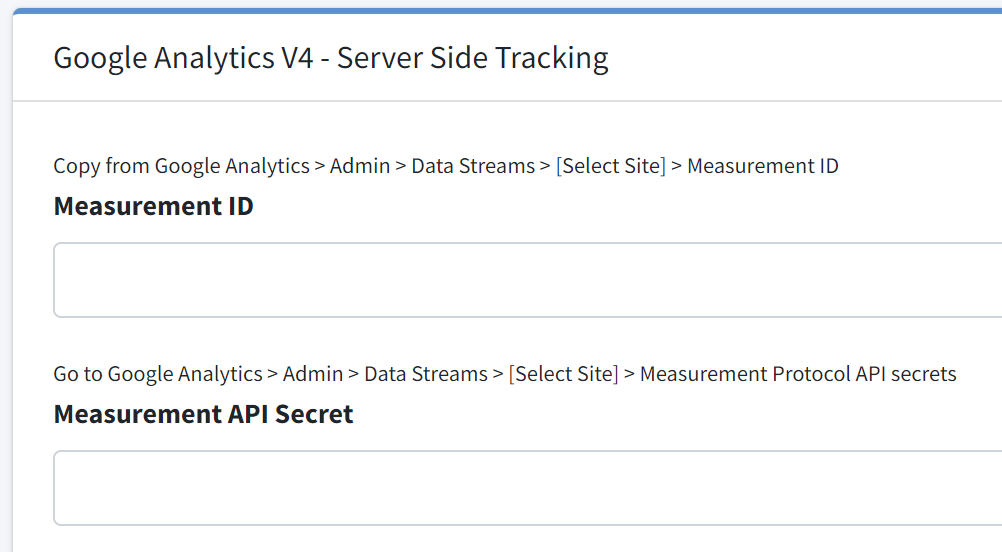The height and width of the screenshot is (552, 1002).
Task: Click "Data Streams" in the Copy from hint
Action: click(473, 166)
